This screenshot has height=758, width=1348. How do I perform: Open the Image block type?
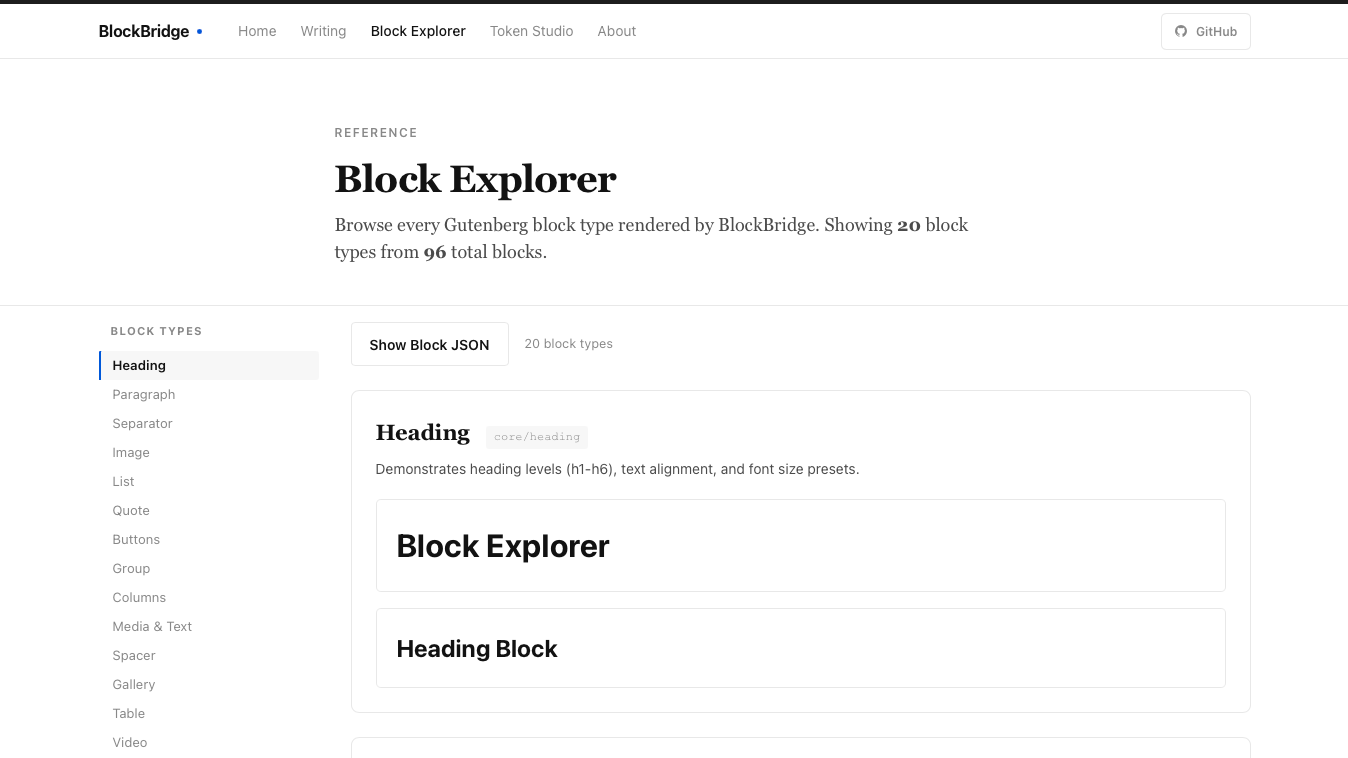tap(131, 452)
